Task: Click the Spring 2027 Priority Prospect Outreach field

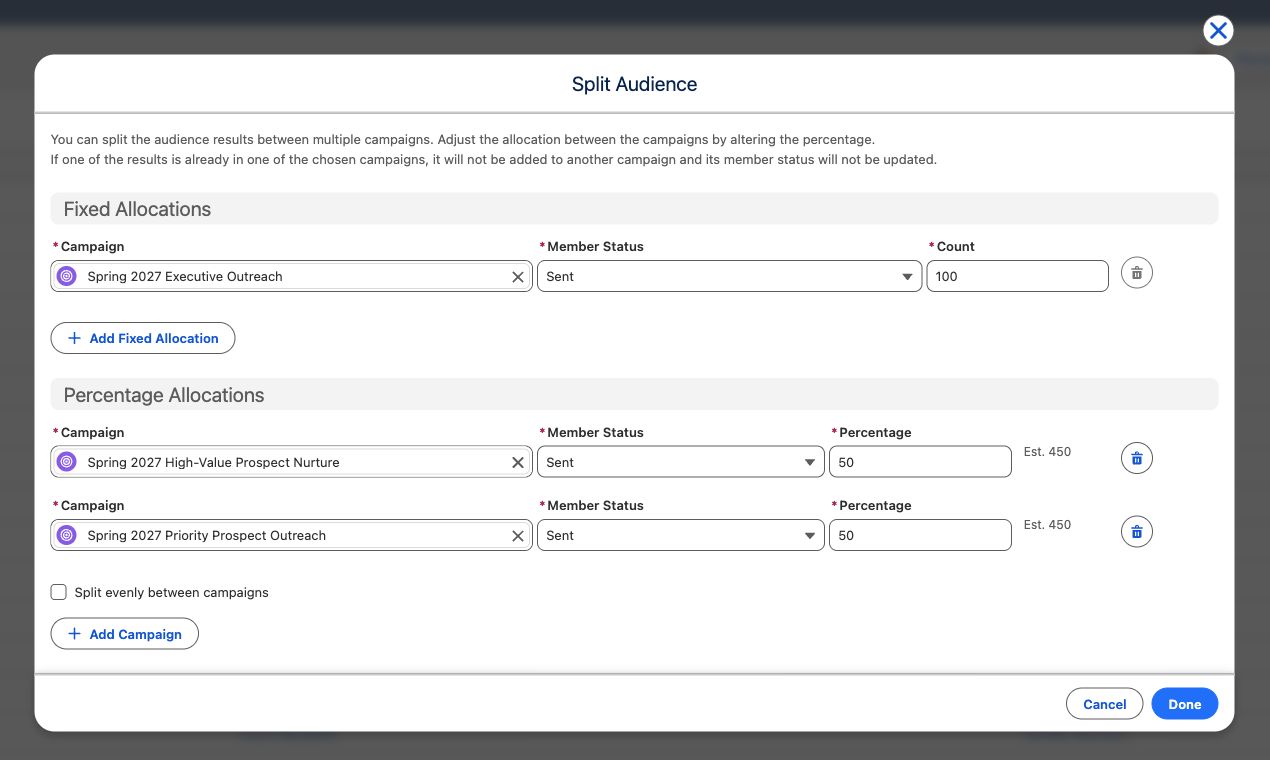Action: point(291,535)
